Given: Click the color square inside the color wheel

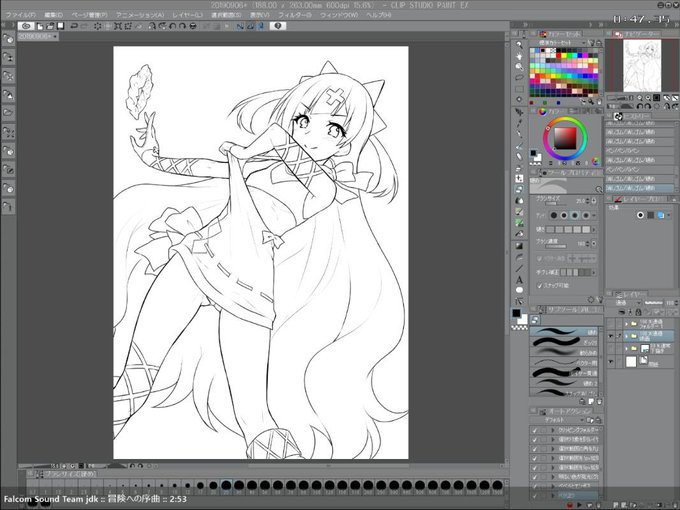Looking at the screenshot, I should (565, 138).
